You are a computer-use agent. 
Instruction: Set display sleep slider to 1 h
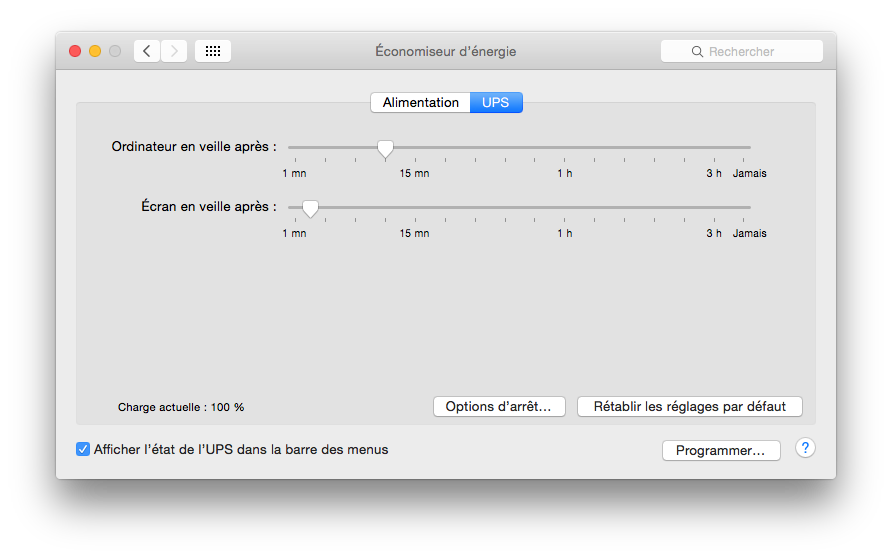564,208
